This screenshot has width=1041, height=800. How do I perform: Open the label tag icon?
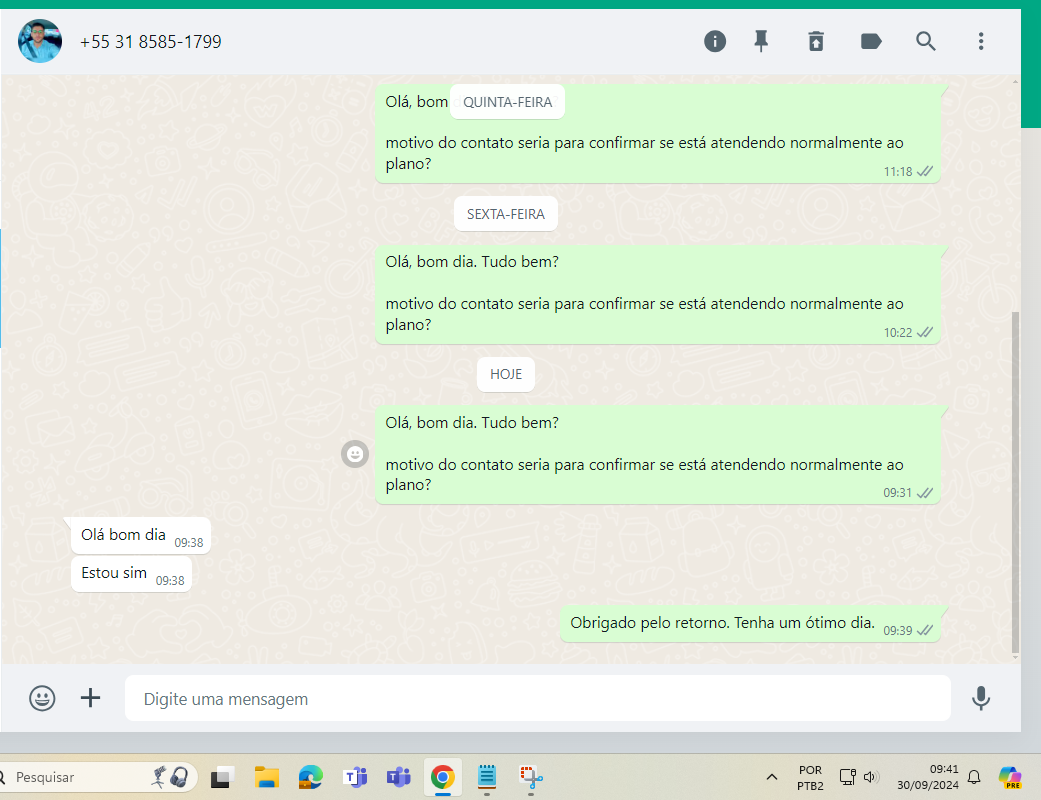tap(871, 41)
